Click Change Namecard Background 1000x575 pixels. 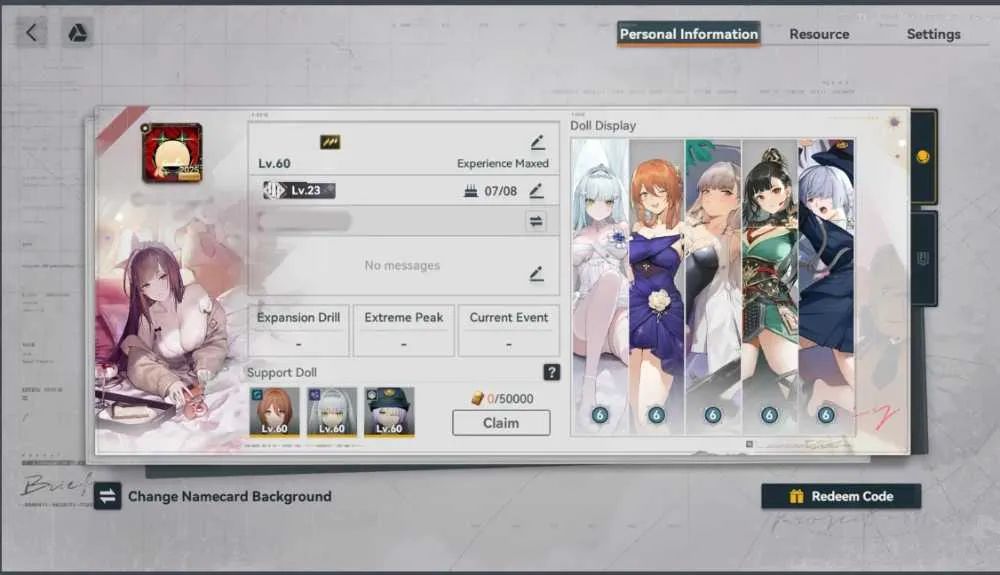coord(230,496)
